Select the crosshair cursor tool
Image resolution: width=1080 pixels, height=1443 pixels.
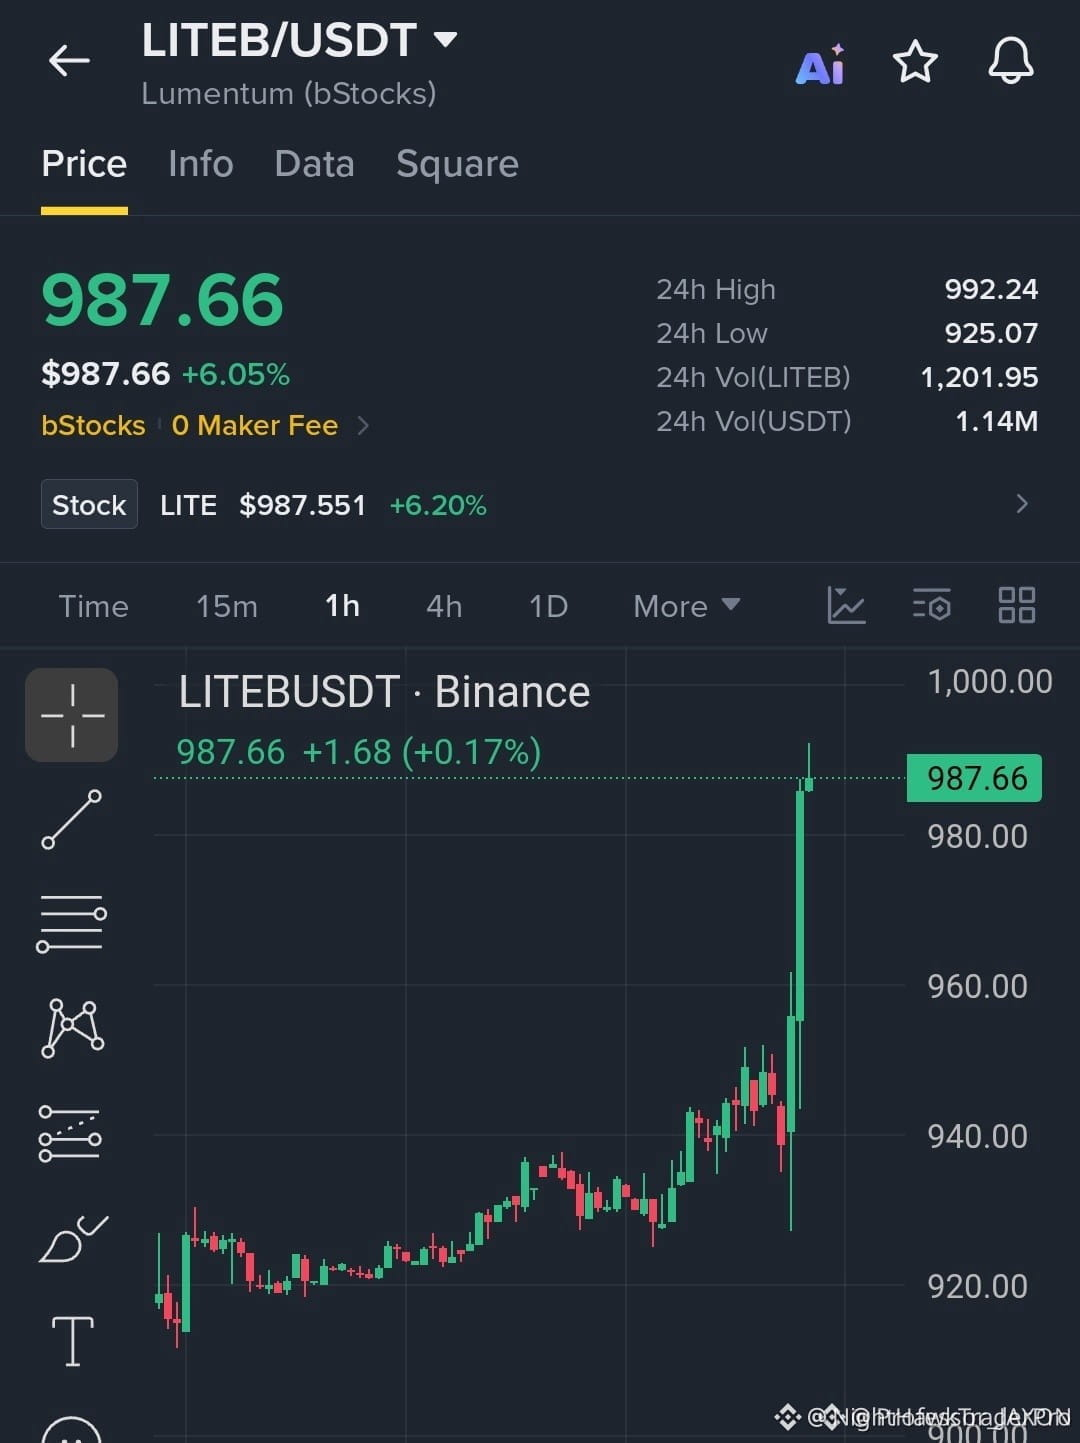coord(72,715)
